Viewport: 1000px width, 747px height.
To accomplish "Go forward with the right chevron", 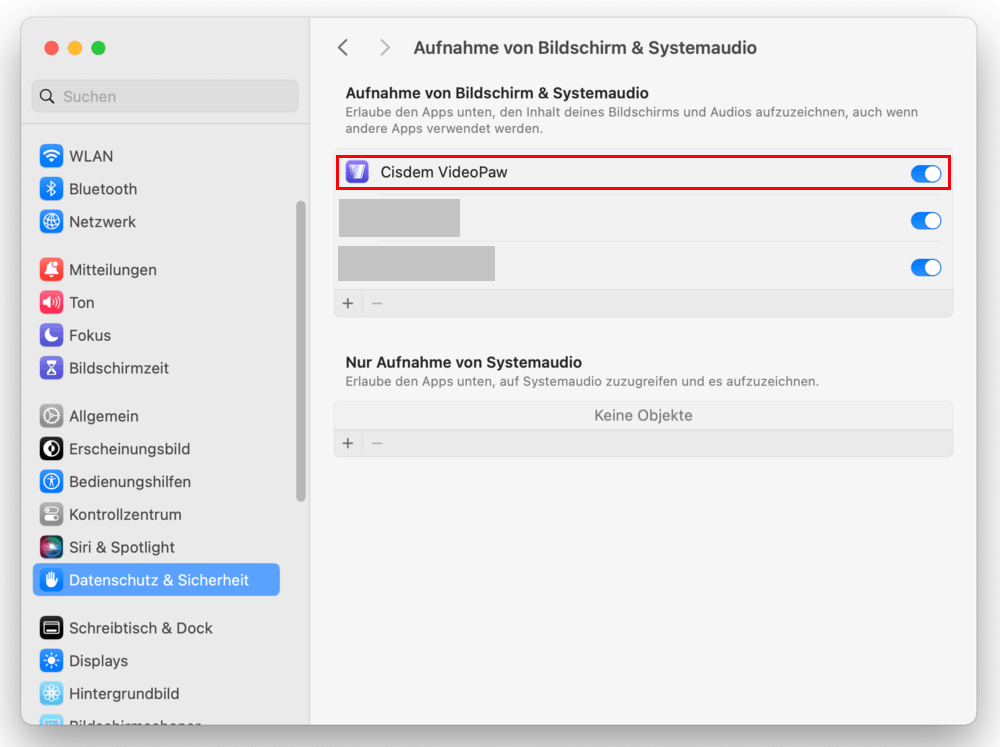I will [x=384, y=48].
